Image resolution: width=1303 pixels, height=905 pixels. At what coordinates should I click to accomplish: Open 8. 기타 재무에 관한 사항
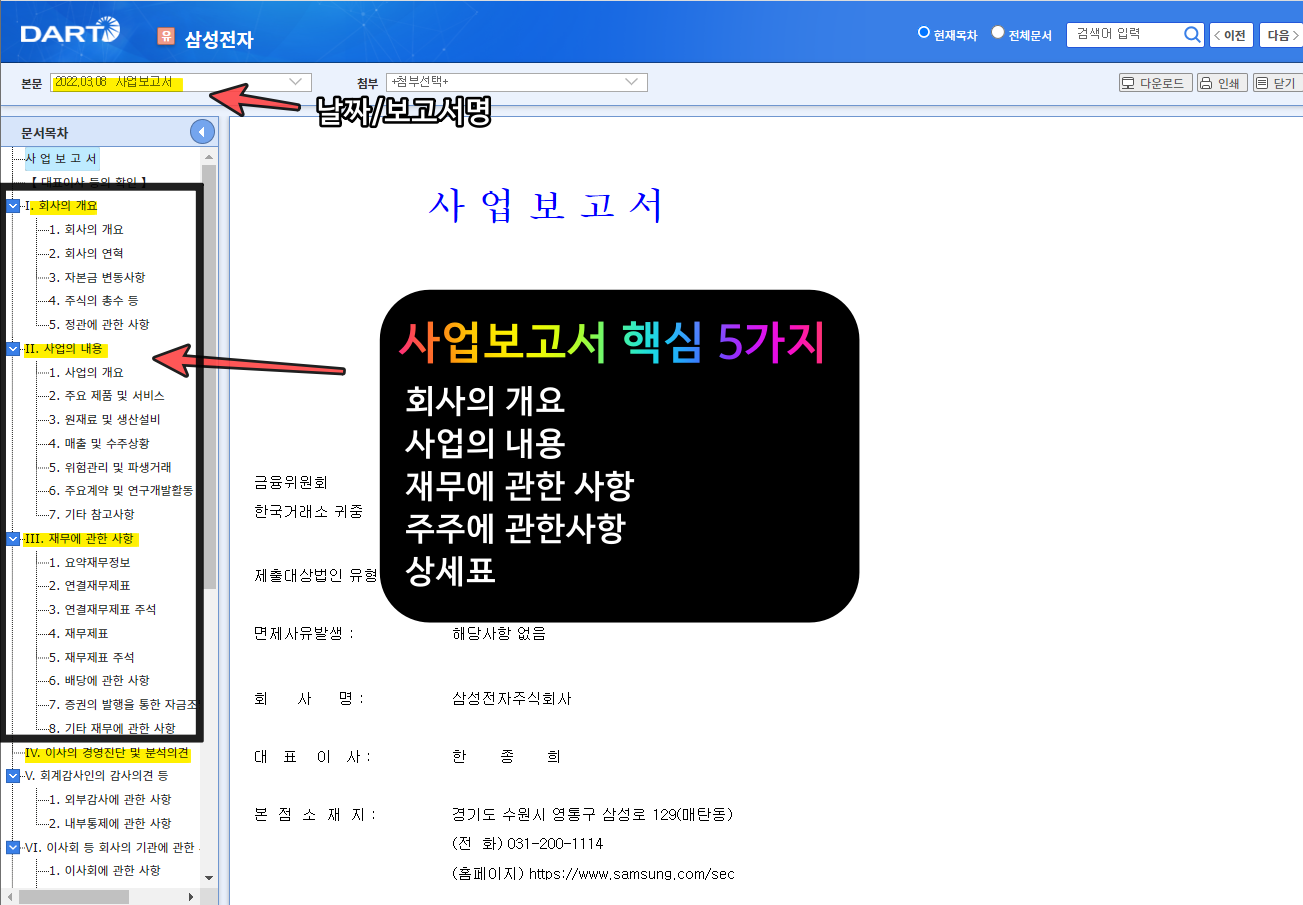coord(113,729)
